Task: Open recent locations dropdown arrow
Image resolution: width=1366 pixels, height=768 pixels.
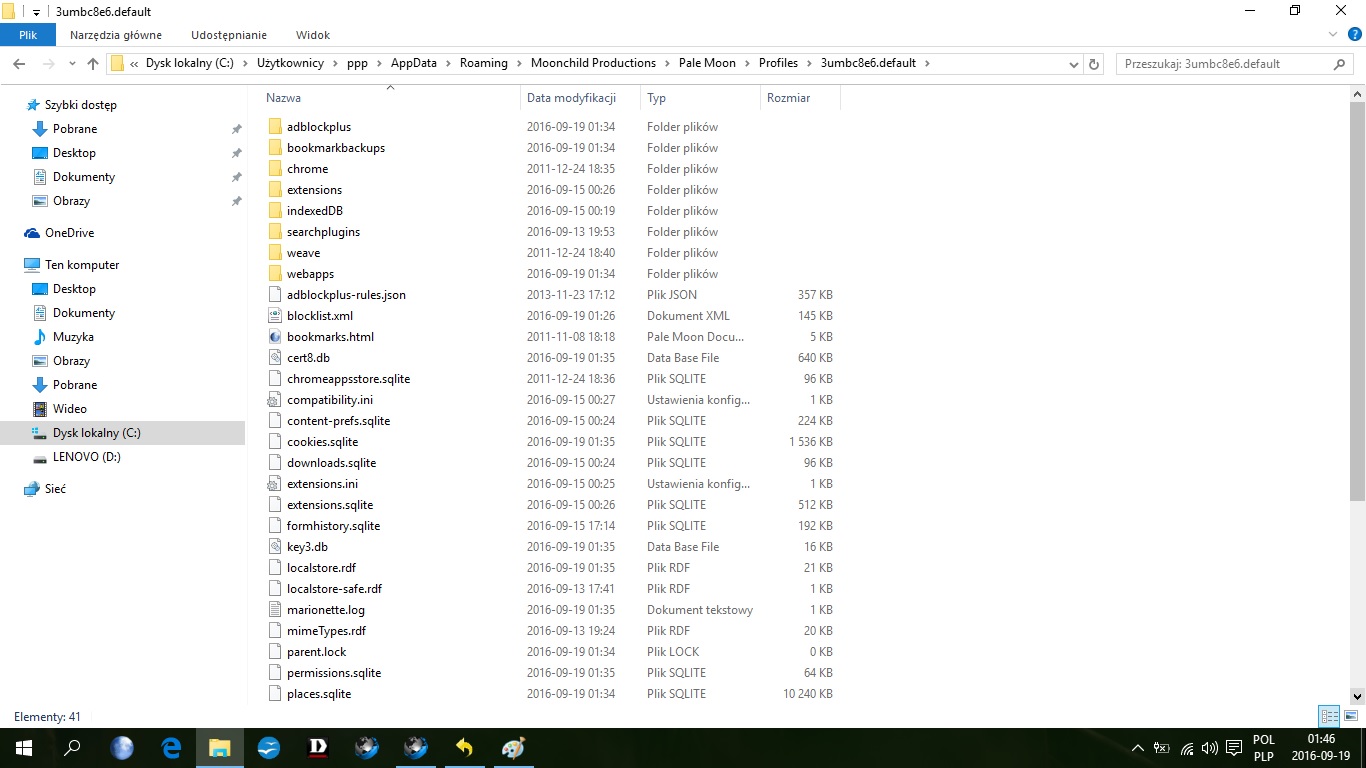Action: [72, 63]
